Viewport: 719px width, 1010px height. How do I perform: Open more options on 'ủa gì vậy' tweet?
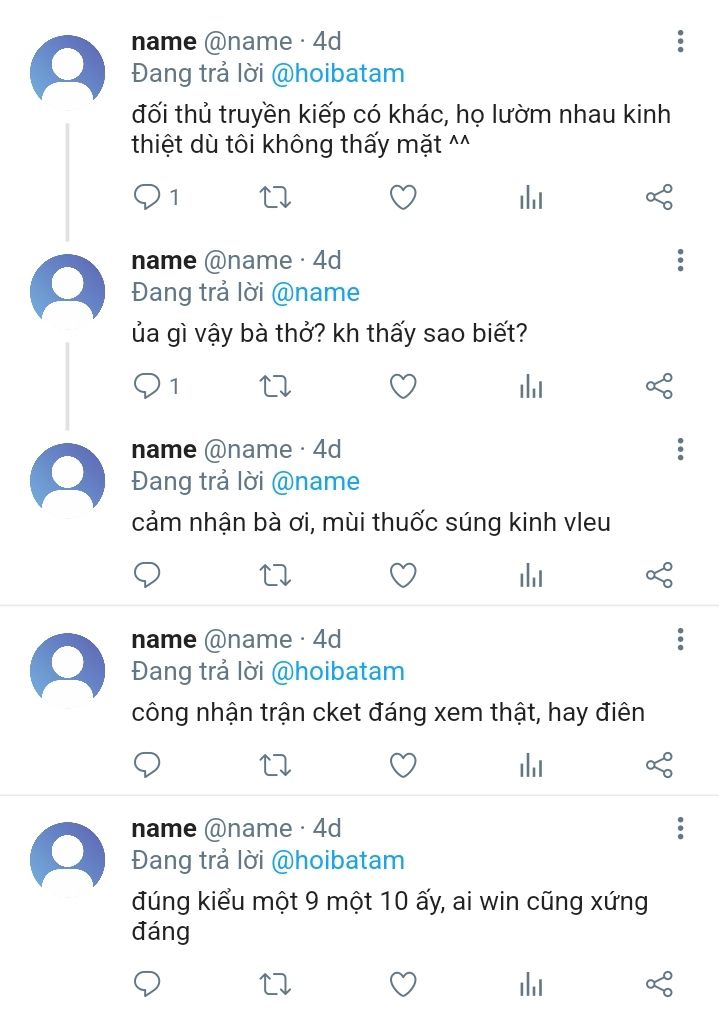point(680,260)
